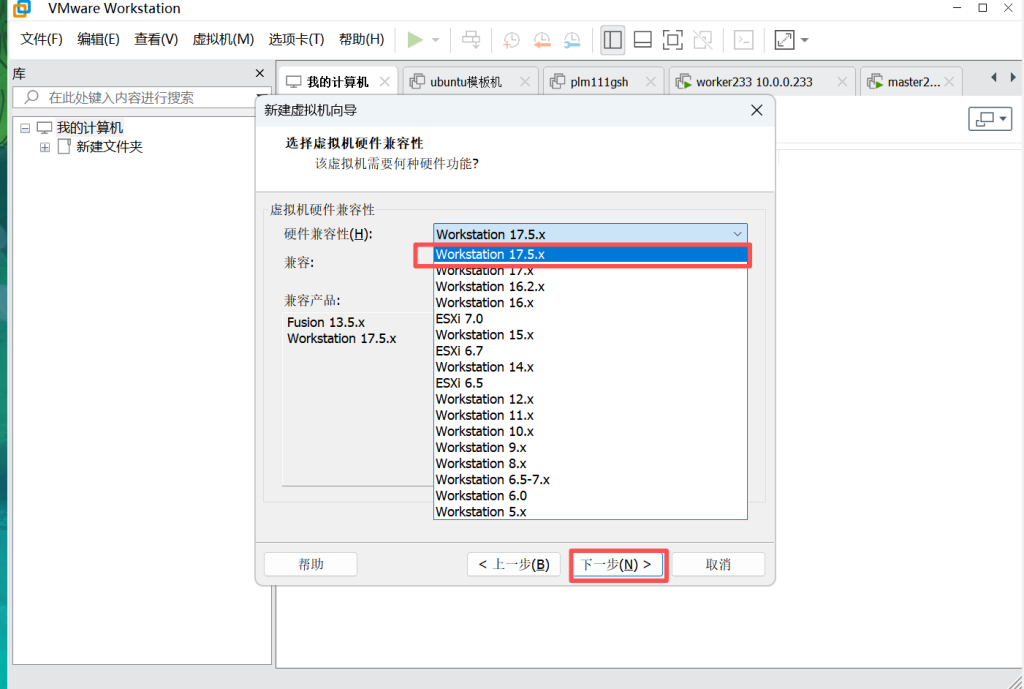The height and width of the screenshot is (689, 1024).
Task: Select ESXi 7.0 from the list
Action: coord(459,319)
